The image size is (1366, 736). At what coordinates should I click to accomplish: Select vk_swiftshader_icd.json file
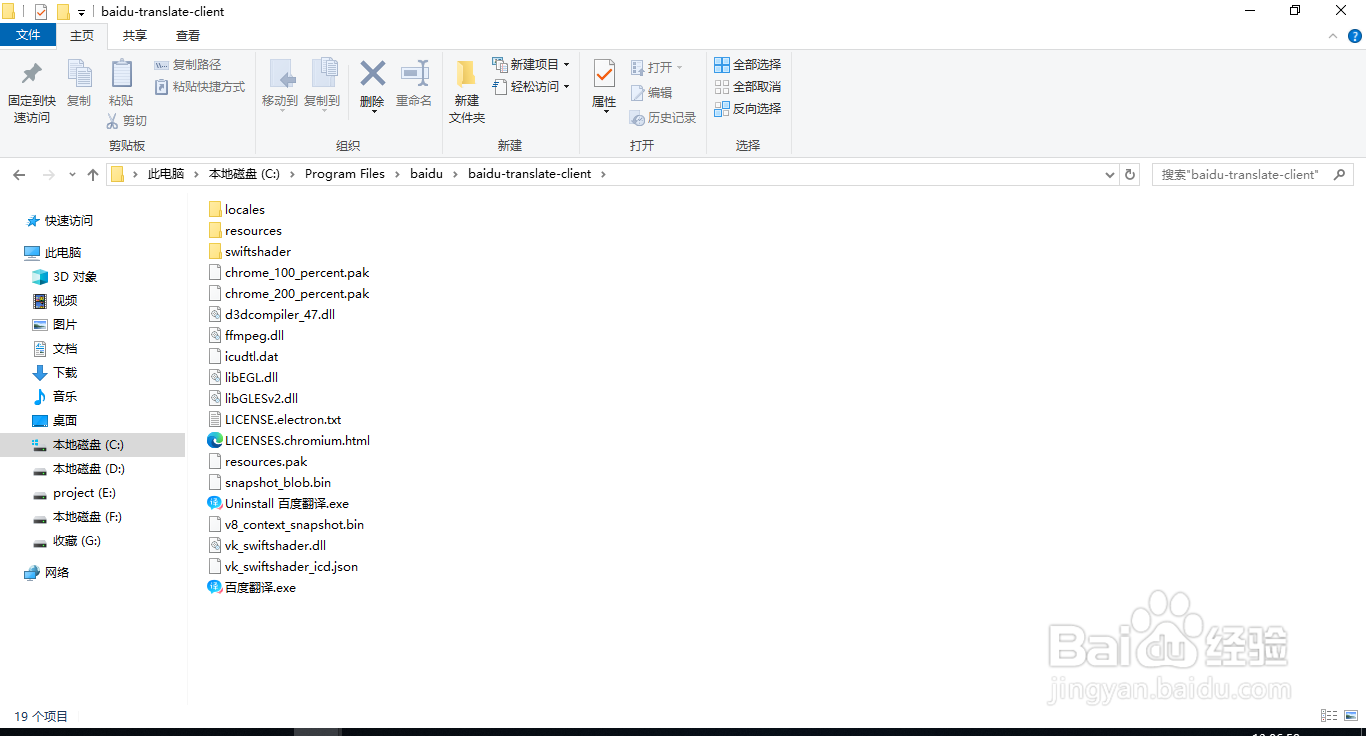click(283, 567)
